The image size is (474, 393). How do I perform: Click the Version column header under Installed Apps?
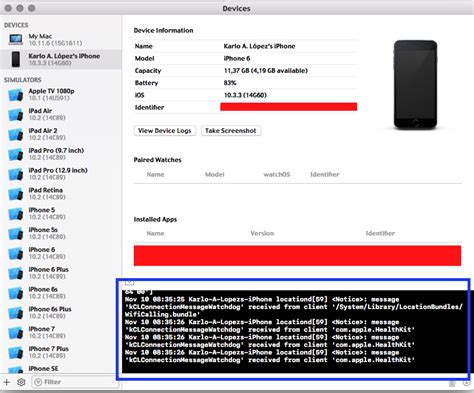[x=262, y=233]
